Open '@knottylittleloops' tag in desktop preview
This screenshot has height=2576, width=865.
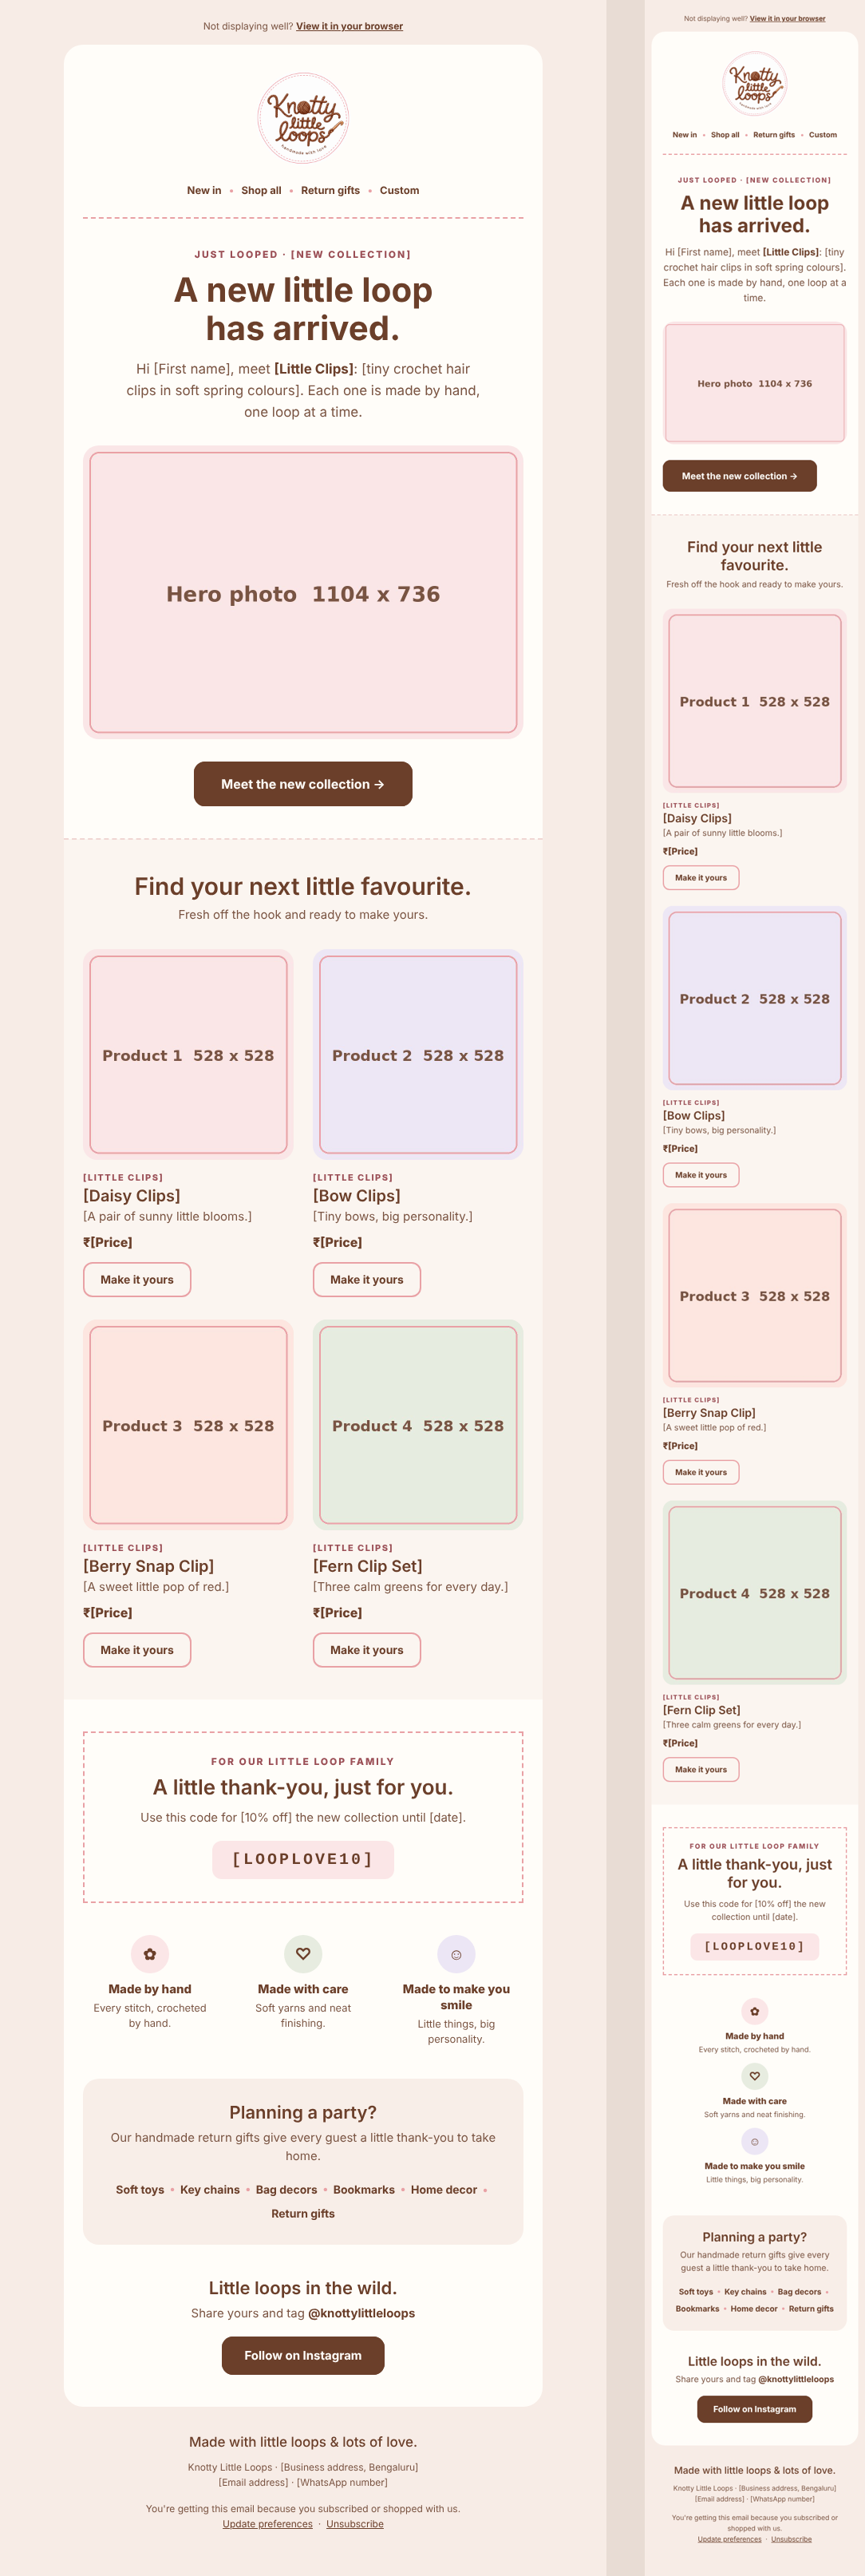(361, 2313)
